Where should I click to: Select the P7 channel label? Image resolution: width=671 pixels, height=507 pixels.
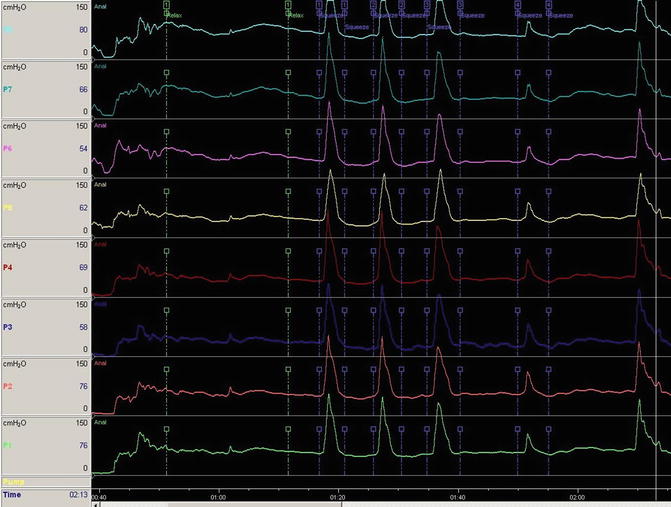point(9,89)
